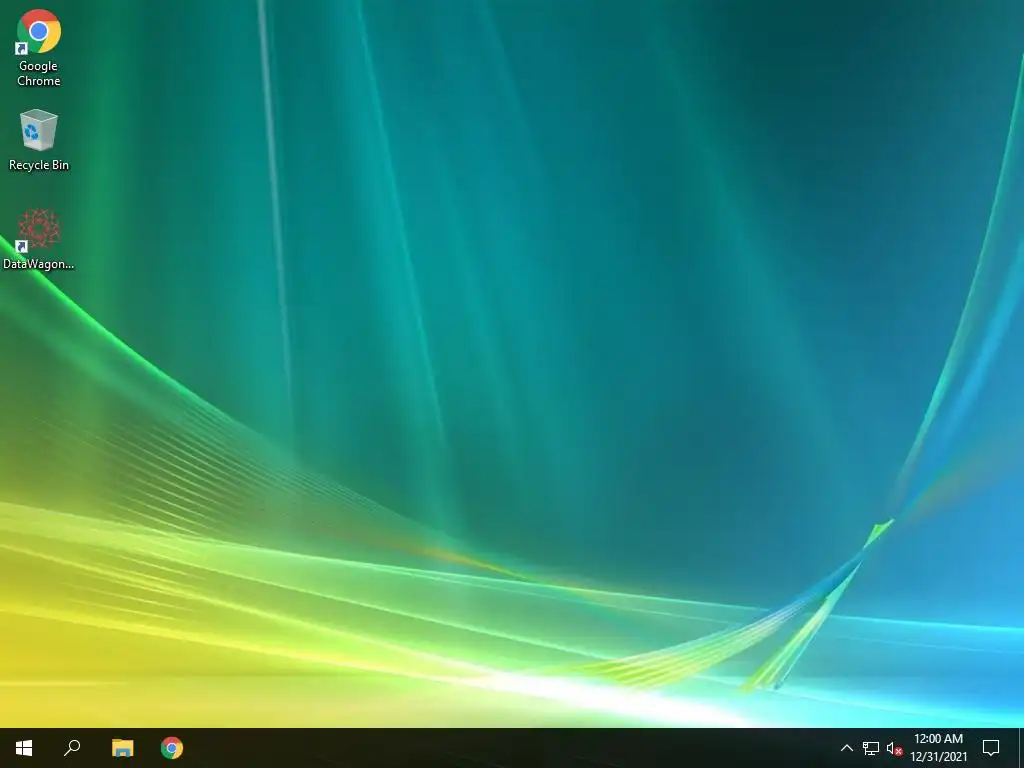Image resolution: width=1024 pixels, height=768 pixels.
Task: Show hidden system tray icons
Action: pos(846,748)
